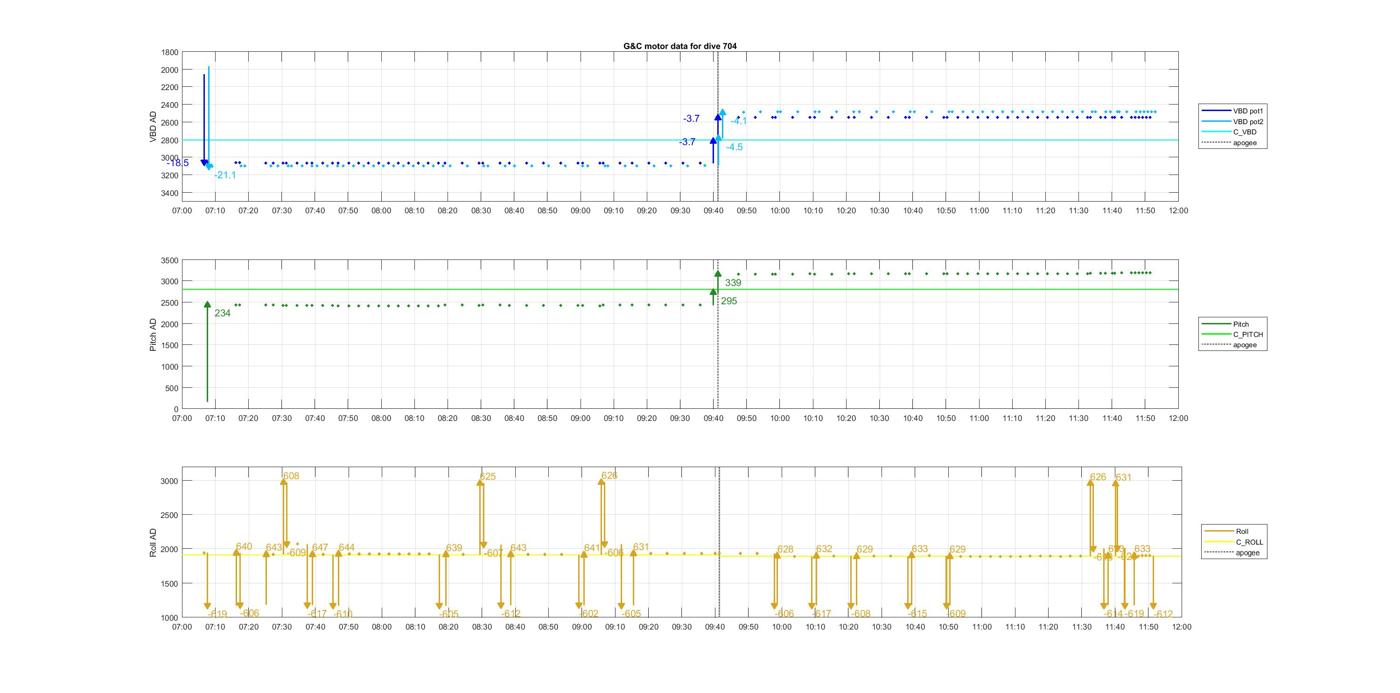This screenshot has height=693, width=1400.
Task: Click the '639' roll annotation
Action: 454,548
